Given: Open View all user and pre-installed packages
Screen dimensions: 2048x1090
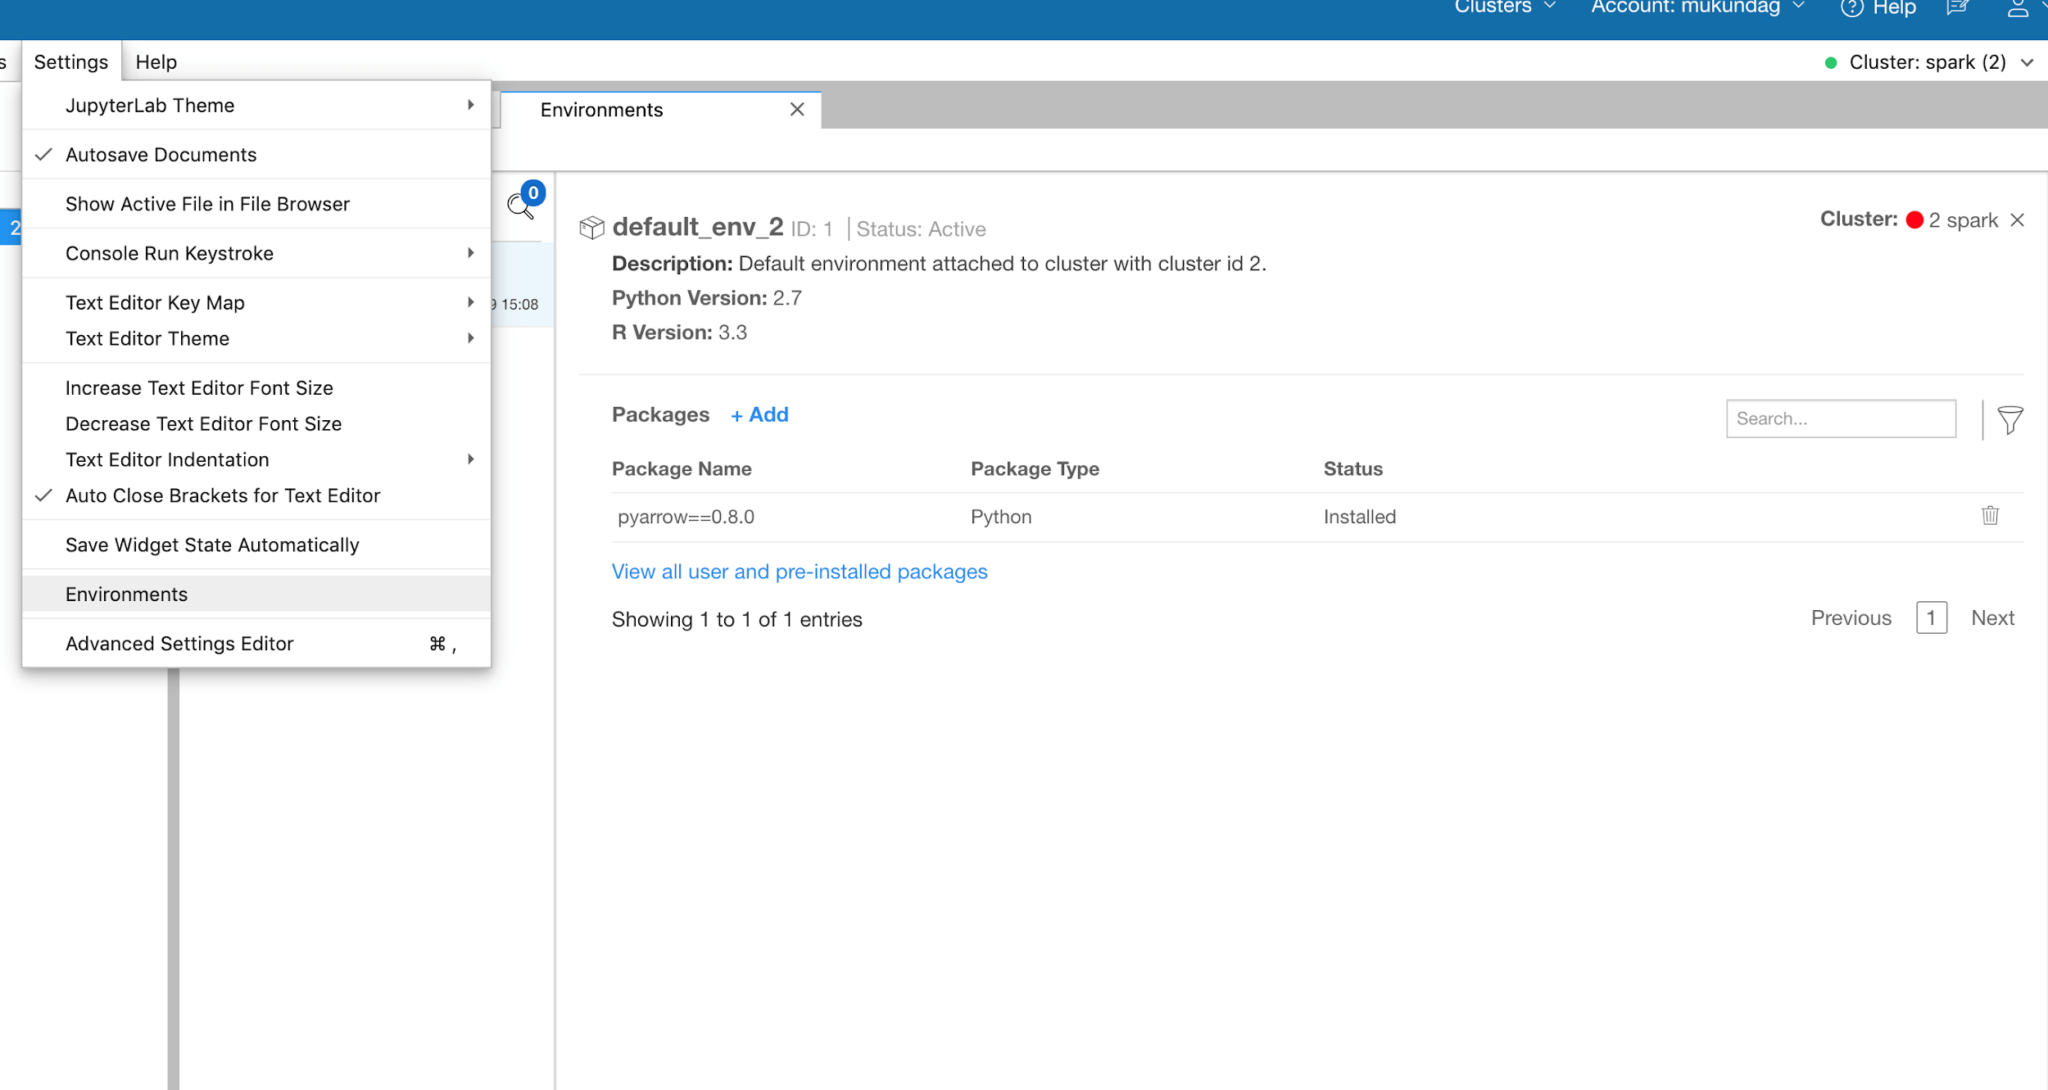Looking at the screenshot, I should pyautogui.click(x=799, y=571).
